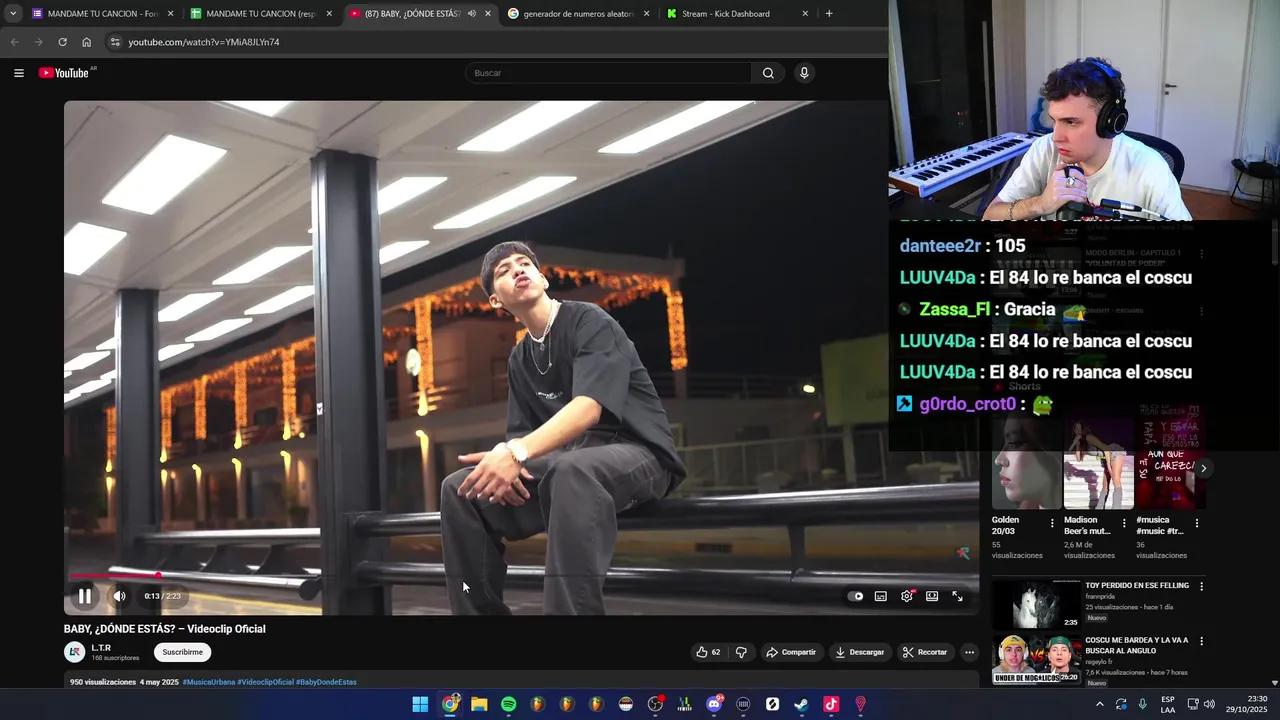The image size is (1280, 720).
Task: Pause the video with the pause button
Action: [x=85, y=596]
